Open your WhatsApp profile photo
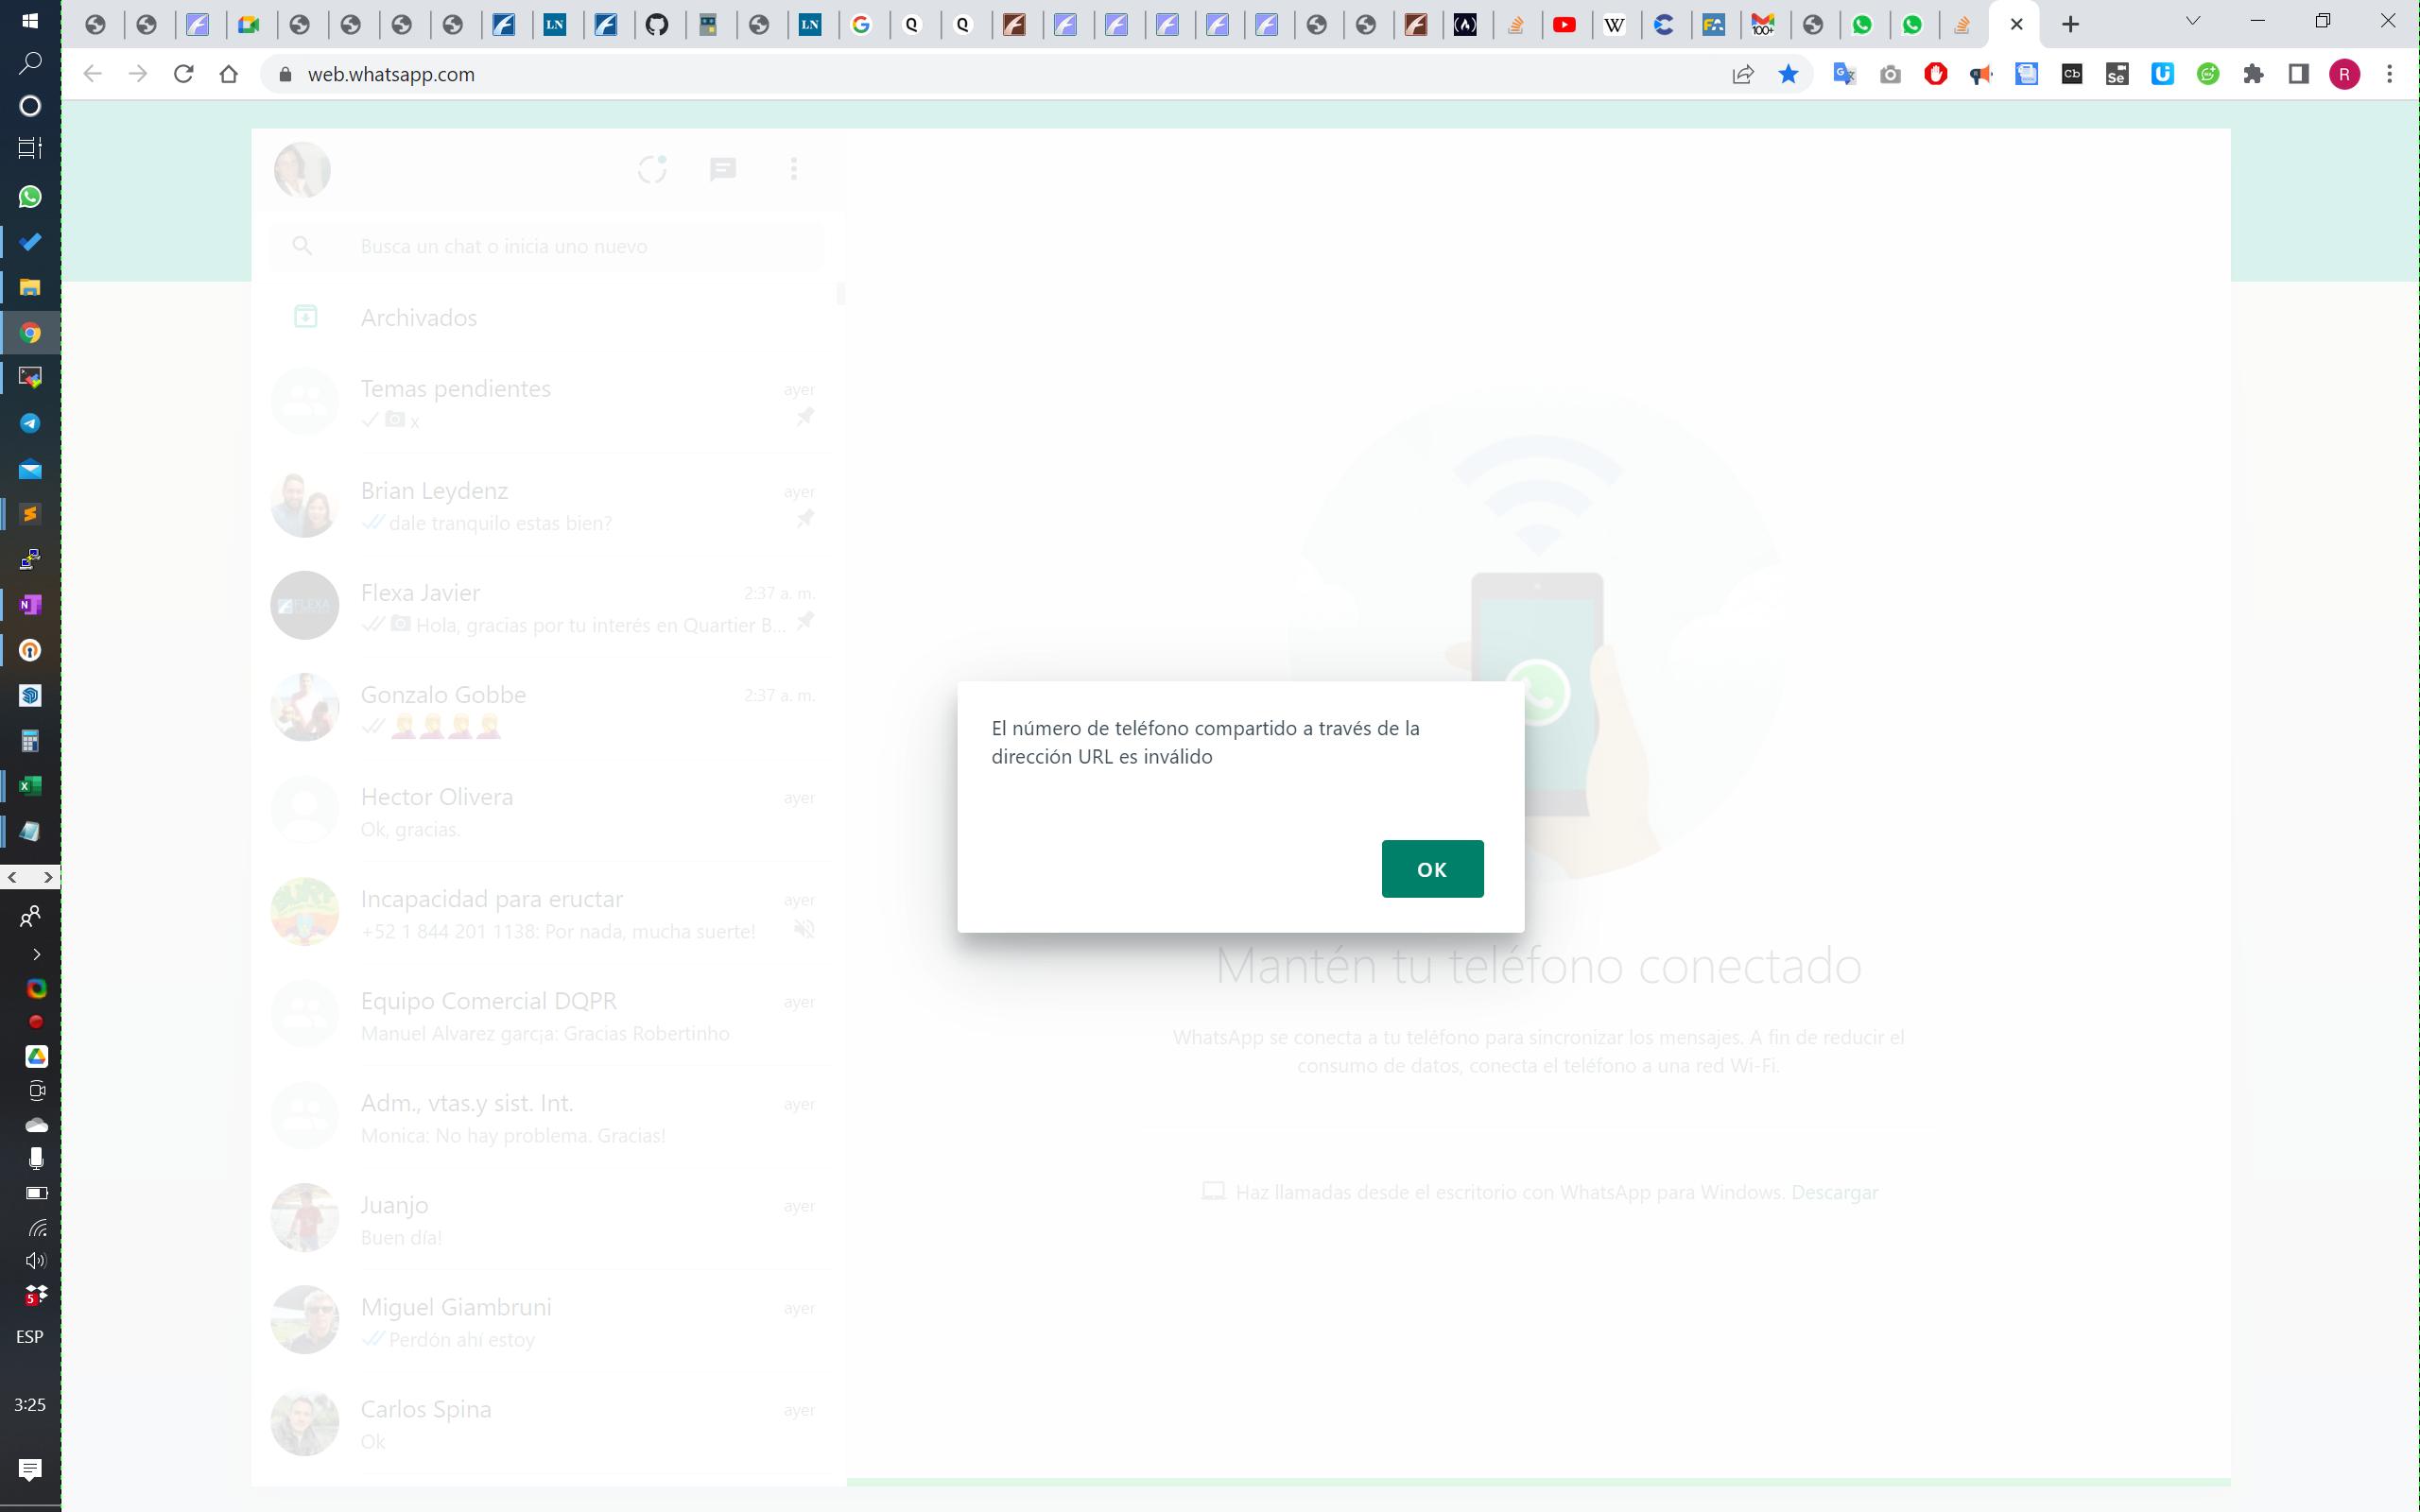 click(302, 169)
